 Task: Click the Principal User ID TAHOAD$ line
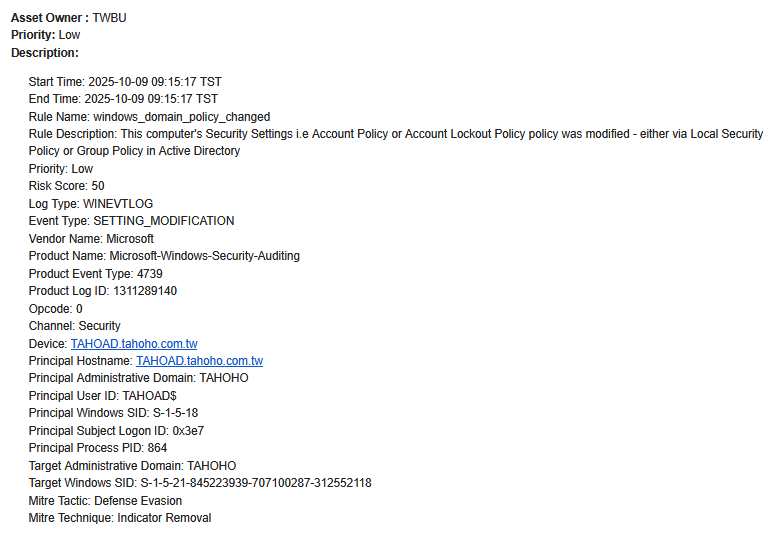click(103, 396)
